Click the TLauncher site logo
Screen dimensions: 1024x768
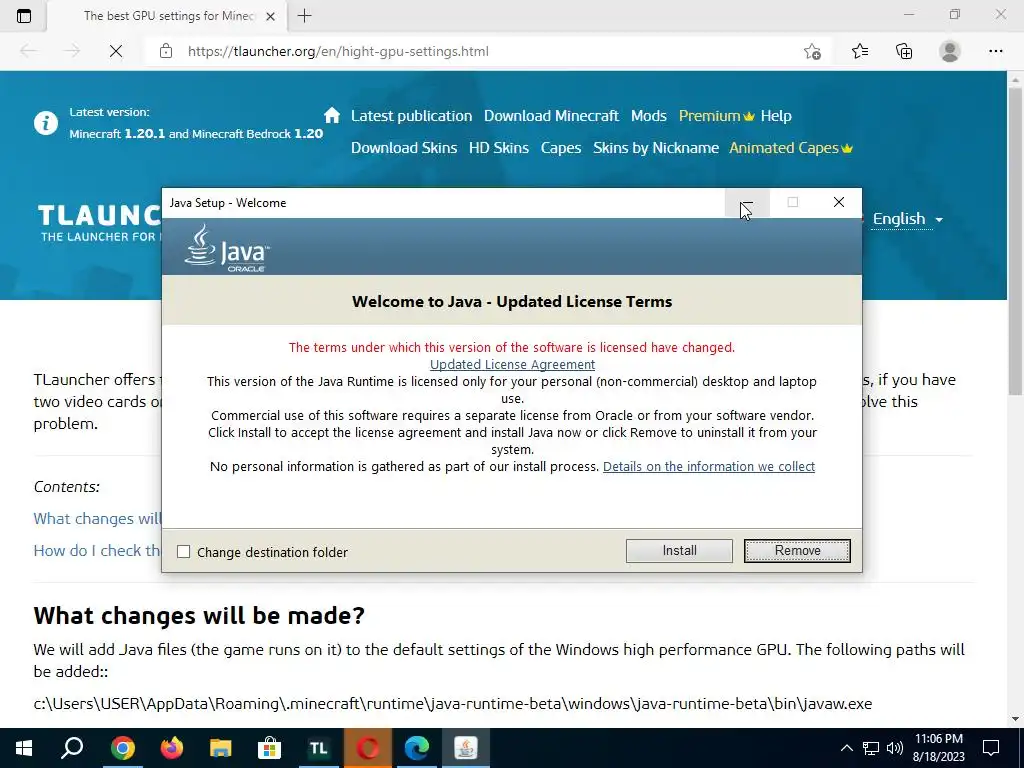coord(99,222)
